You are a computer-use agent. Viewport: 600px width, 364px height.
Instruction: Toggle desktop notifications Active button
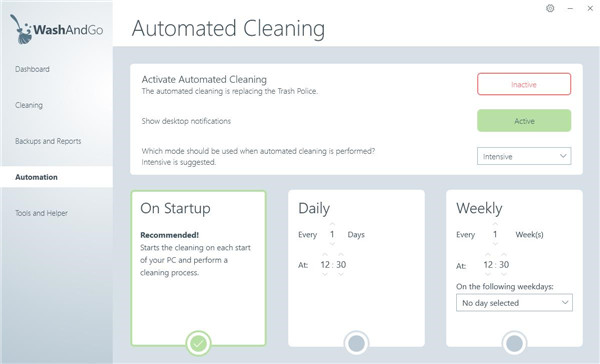(524, 121)
